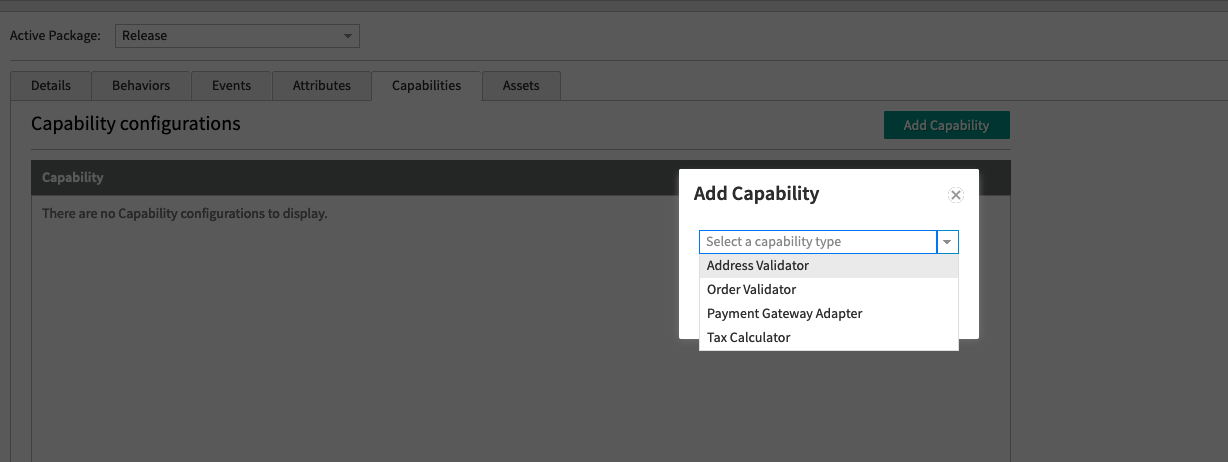Switch to the Behaviors tab
Image resolution: width=1228 pixels, height=462 pixels.
coord(141,86)
